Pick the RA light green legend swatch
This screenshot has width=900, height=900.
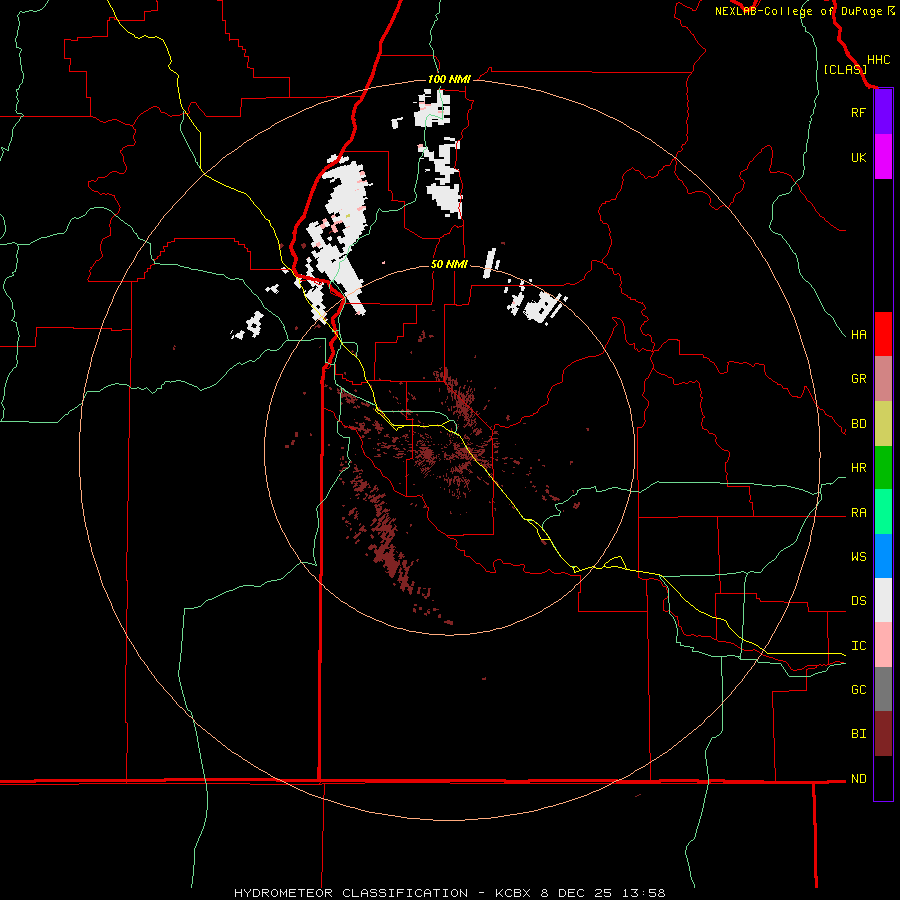(x=883, y=512)
